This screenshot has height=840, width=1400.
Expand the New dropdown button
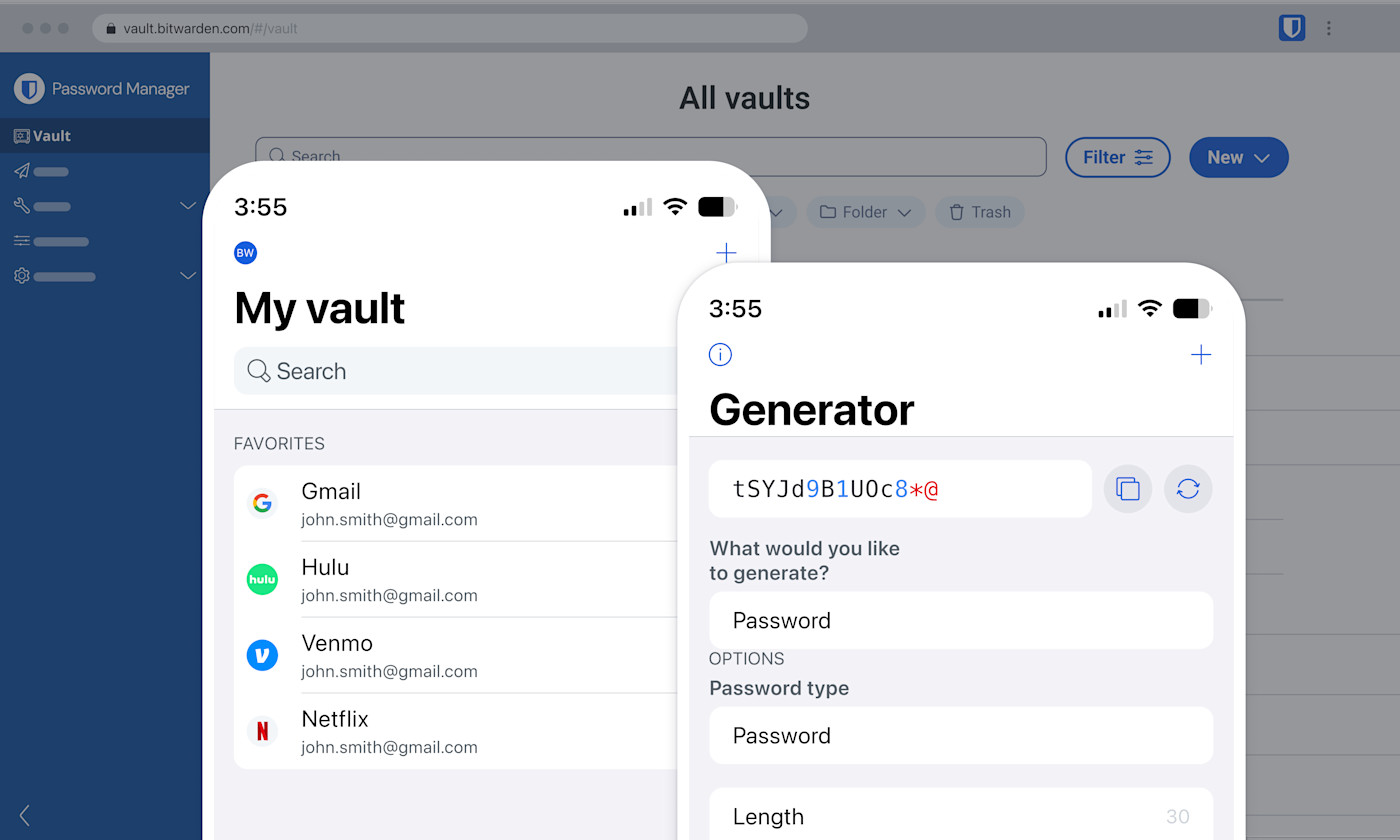point(1238,157)
